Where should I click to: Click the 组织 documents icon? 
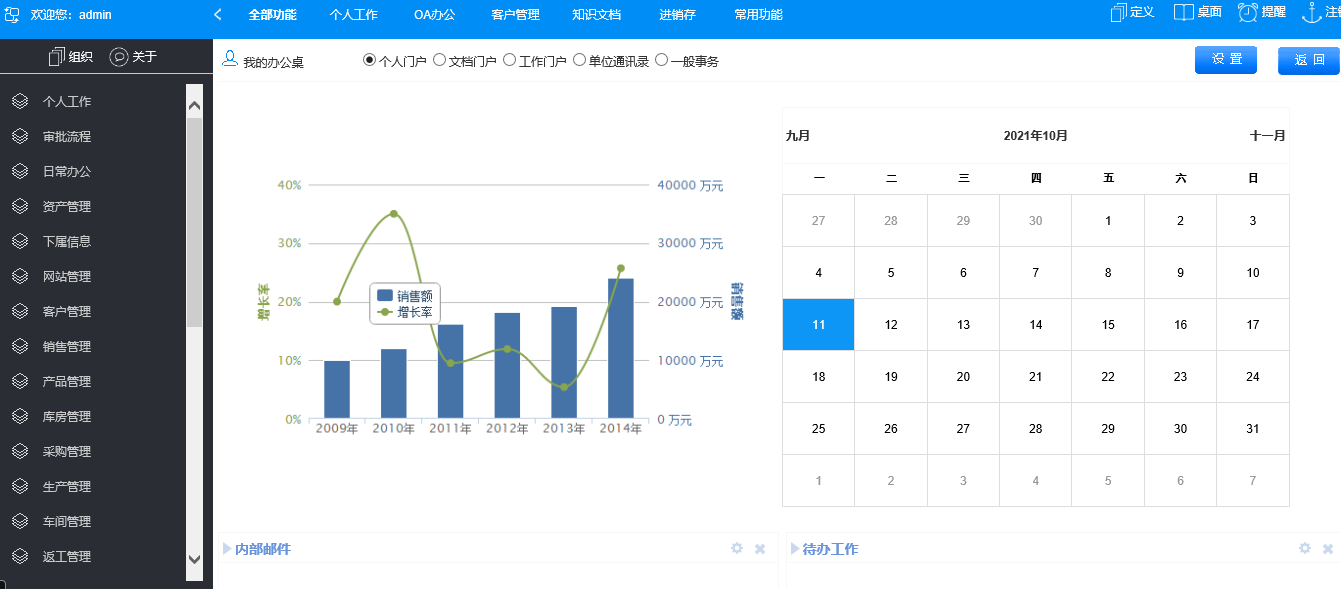pyautogui.click(x=57, y=57)
